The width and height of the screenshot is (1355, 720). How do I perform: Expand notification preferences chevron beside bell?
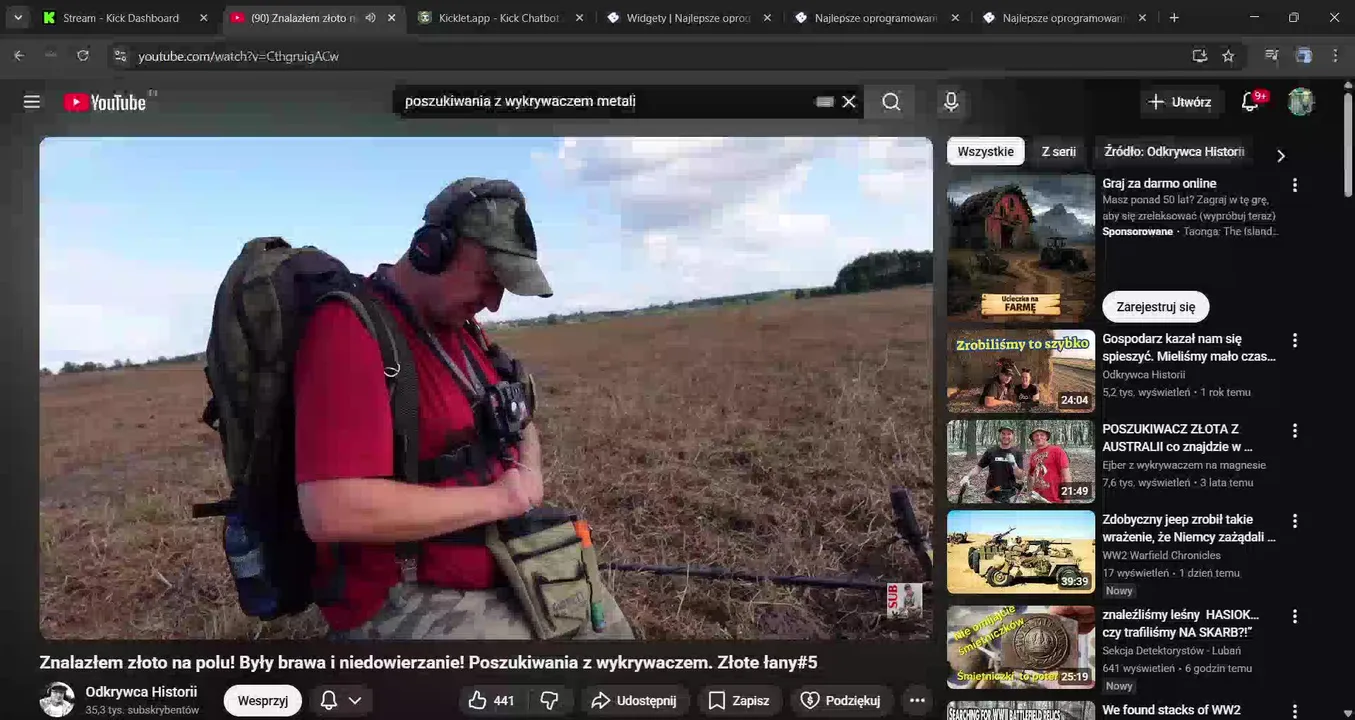(355, 700)
